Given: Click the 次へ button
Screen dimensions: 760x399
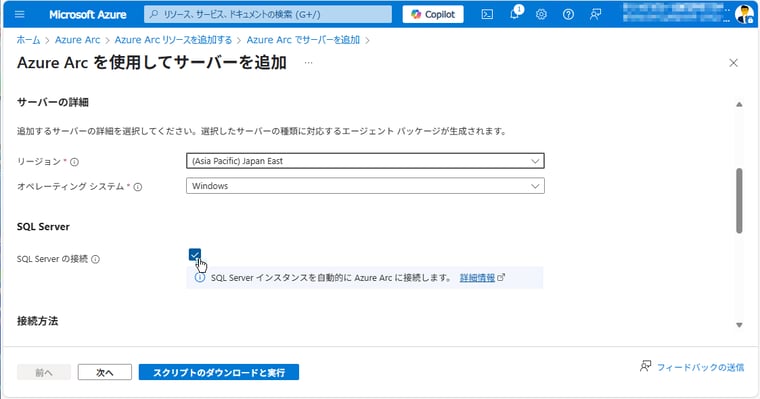Looking at the screenshot, I should tap(105, 372).
